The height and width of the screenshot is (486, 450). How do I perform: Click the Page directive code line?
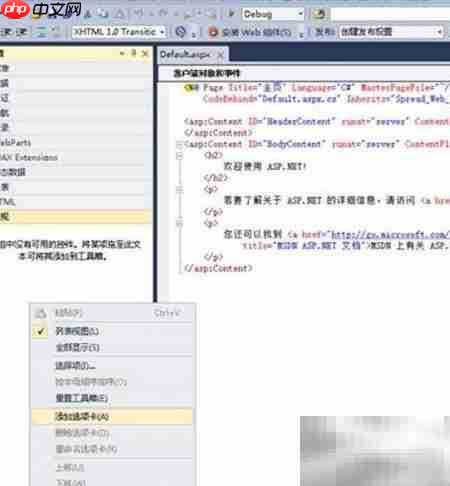(x=317, y=88)
